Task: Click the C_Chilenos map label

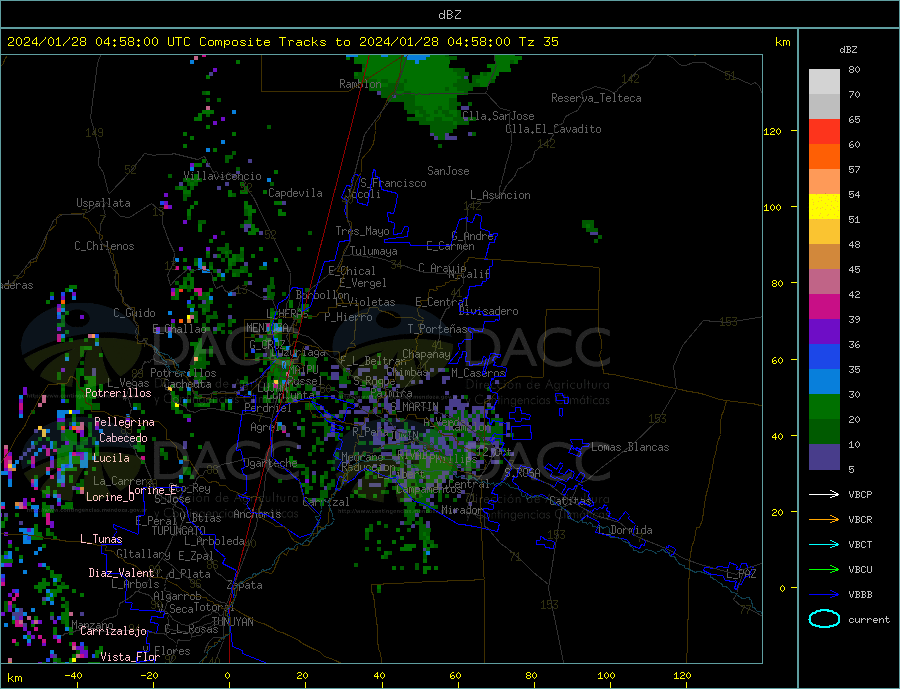Action: point(104,246)
